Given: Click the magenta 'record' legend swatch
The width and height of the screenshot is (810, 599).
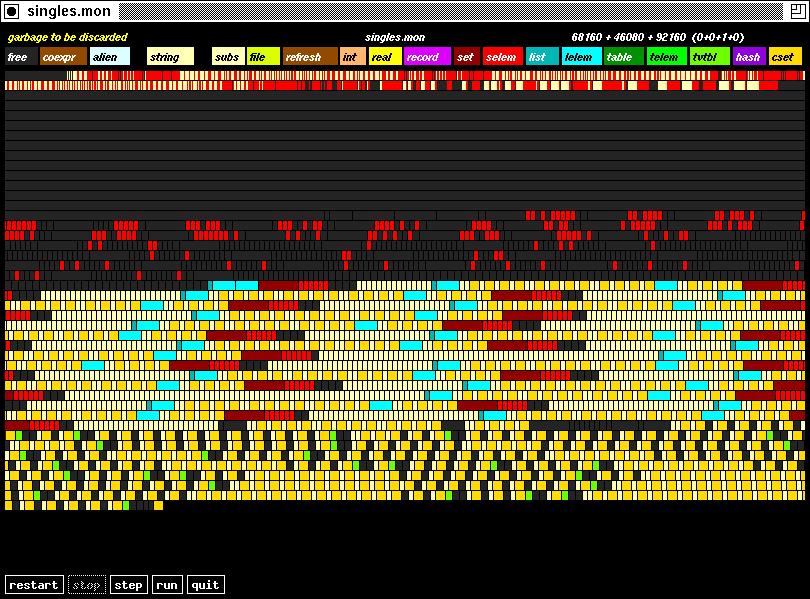Looking at the screenshot, I should [426, 57].
